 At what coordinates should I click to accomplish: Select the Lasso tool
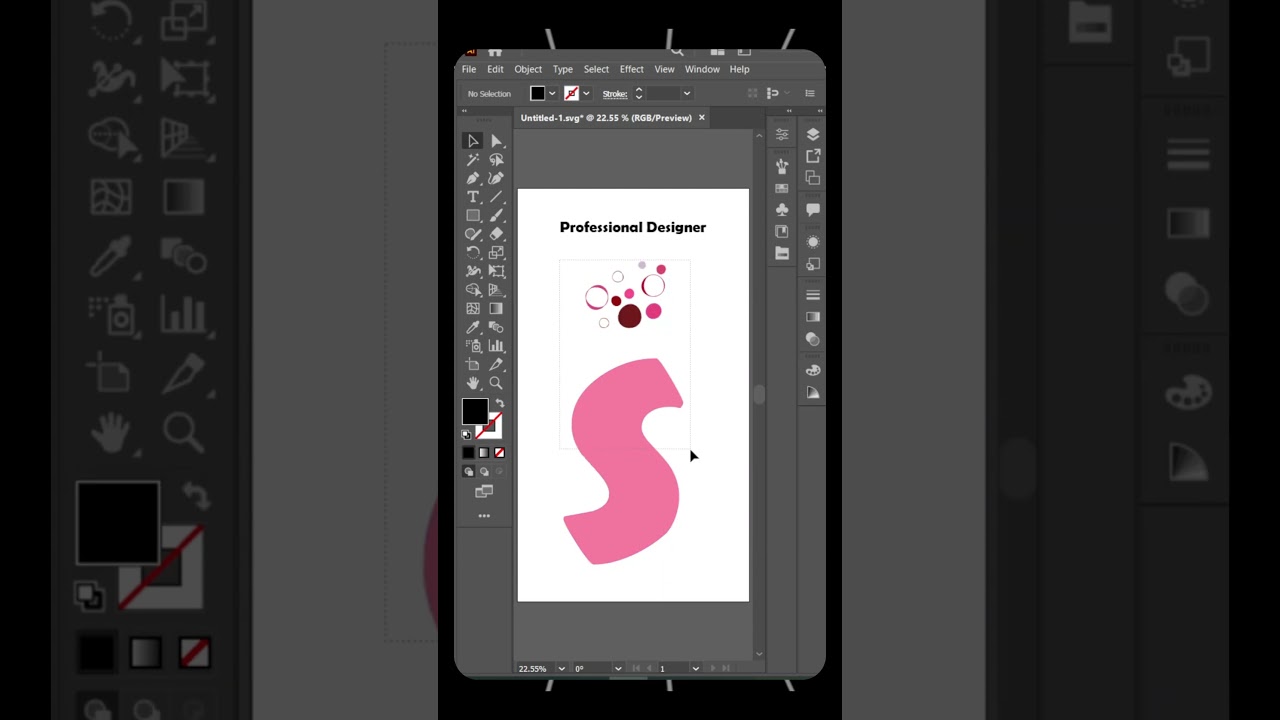[496, 159]
